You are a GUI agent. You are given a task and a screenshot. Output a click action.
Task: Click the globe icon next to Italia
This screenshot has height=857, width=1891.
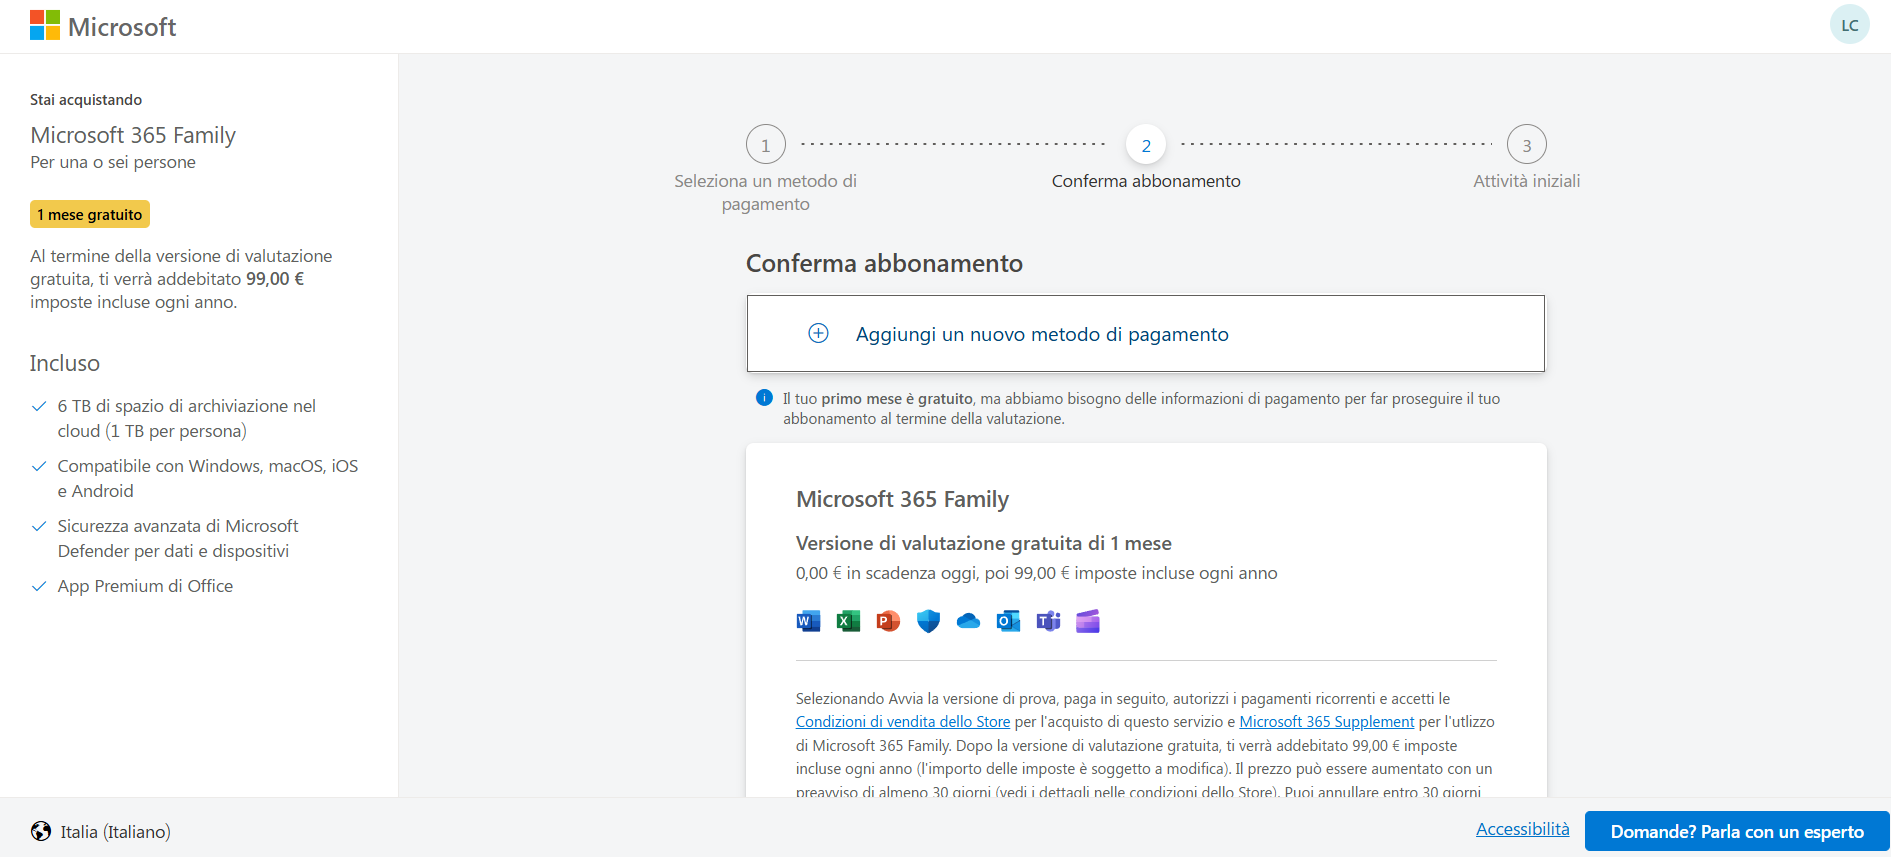[41, 831]
